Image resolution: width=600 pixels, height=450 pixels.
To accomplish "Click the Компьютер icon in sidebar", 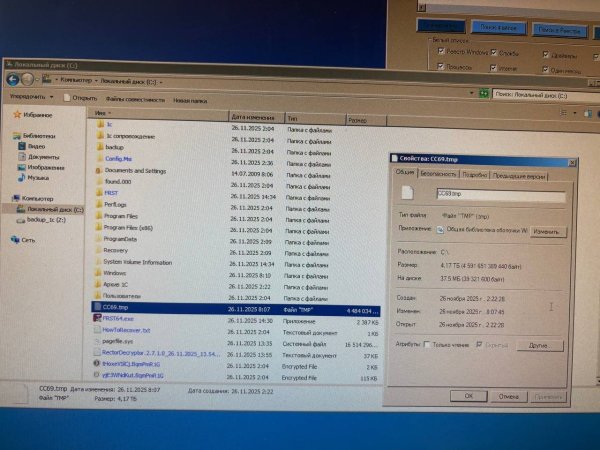I will click(x=16, y=198).
